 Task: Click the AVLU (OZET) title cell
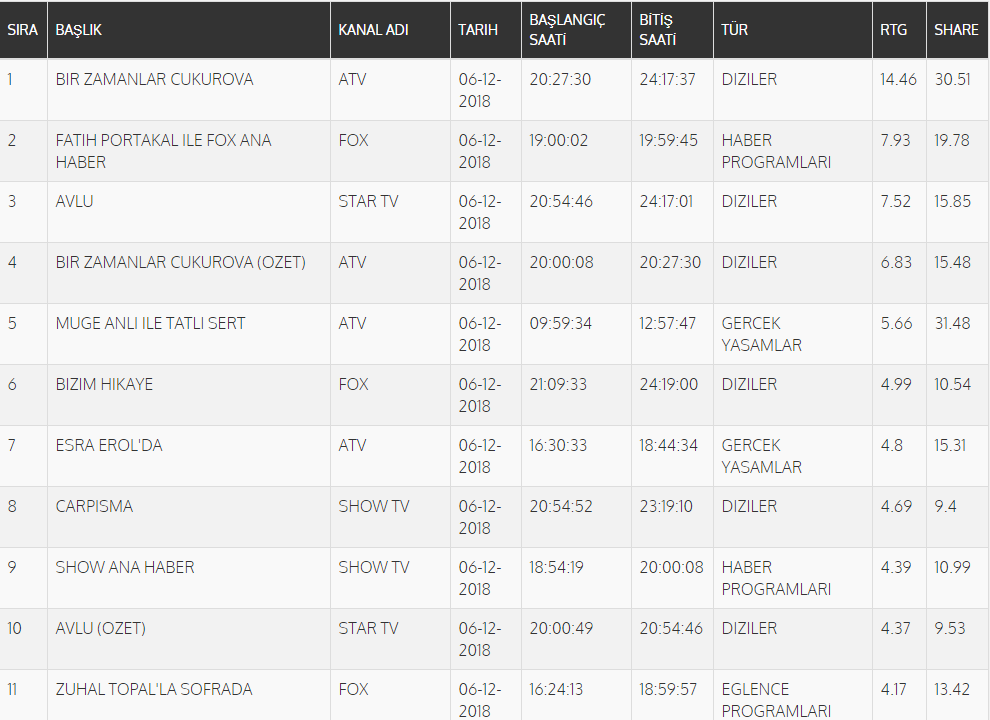pyautogui.click(x=100, y=629)
